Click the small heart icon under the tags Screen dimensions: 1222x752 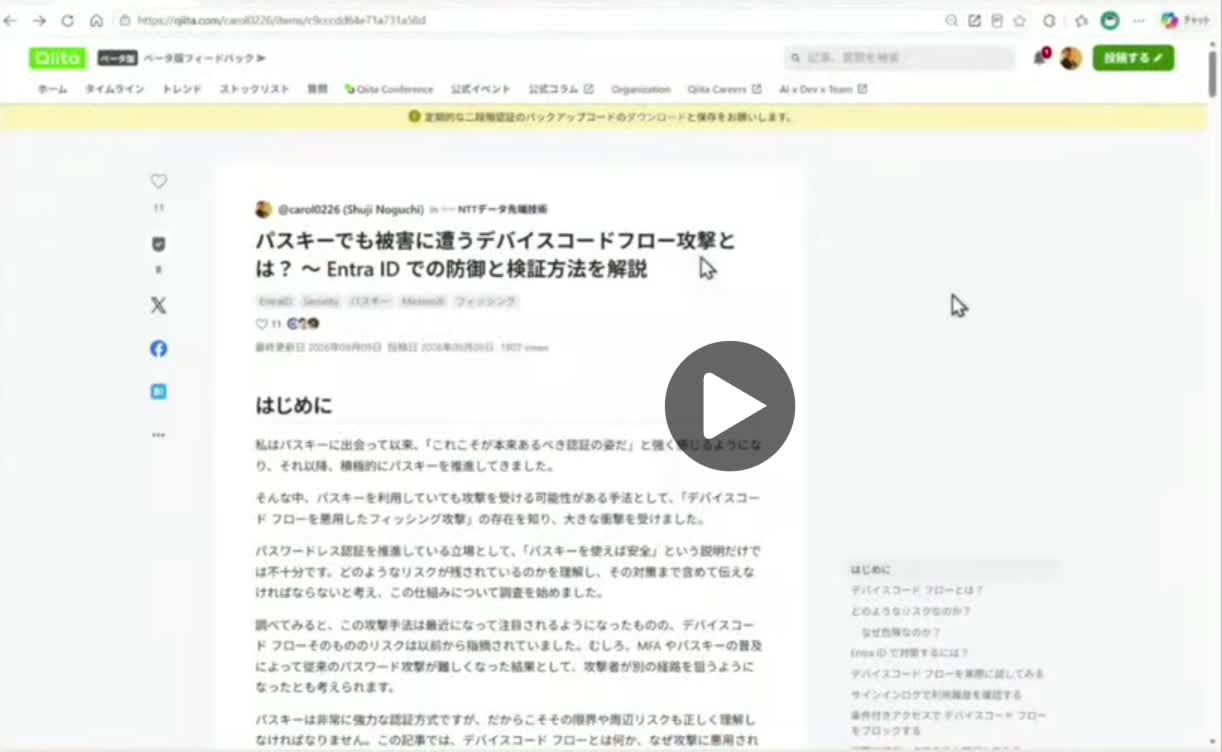pyautogui.click(x=262, y=324)
